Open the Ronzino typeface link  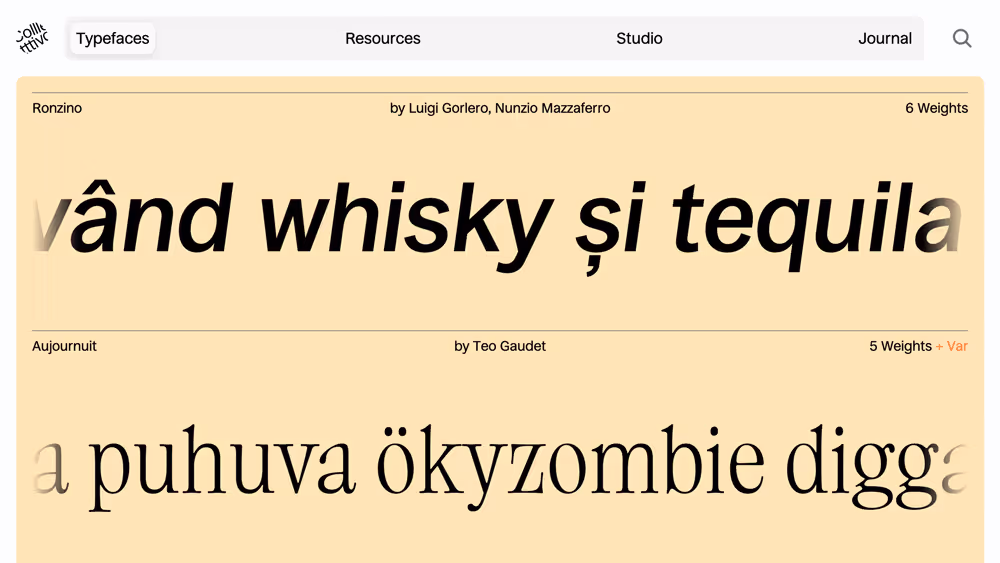(57, 108)
